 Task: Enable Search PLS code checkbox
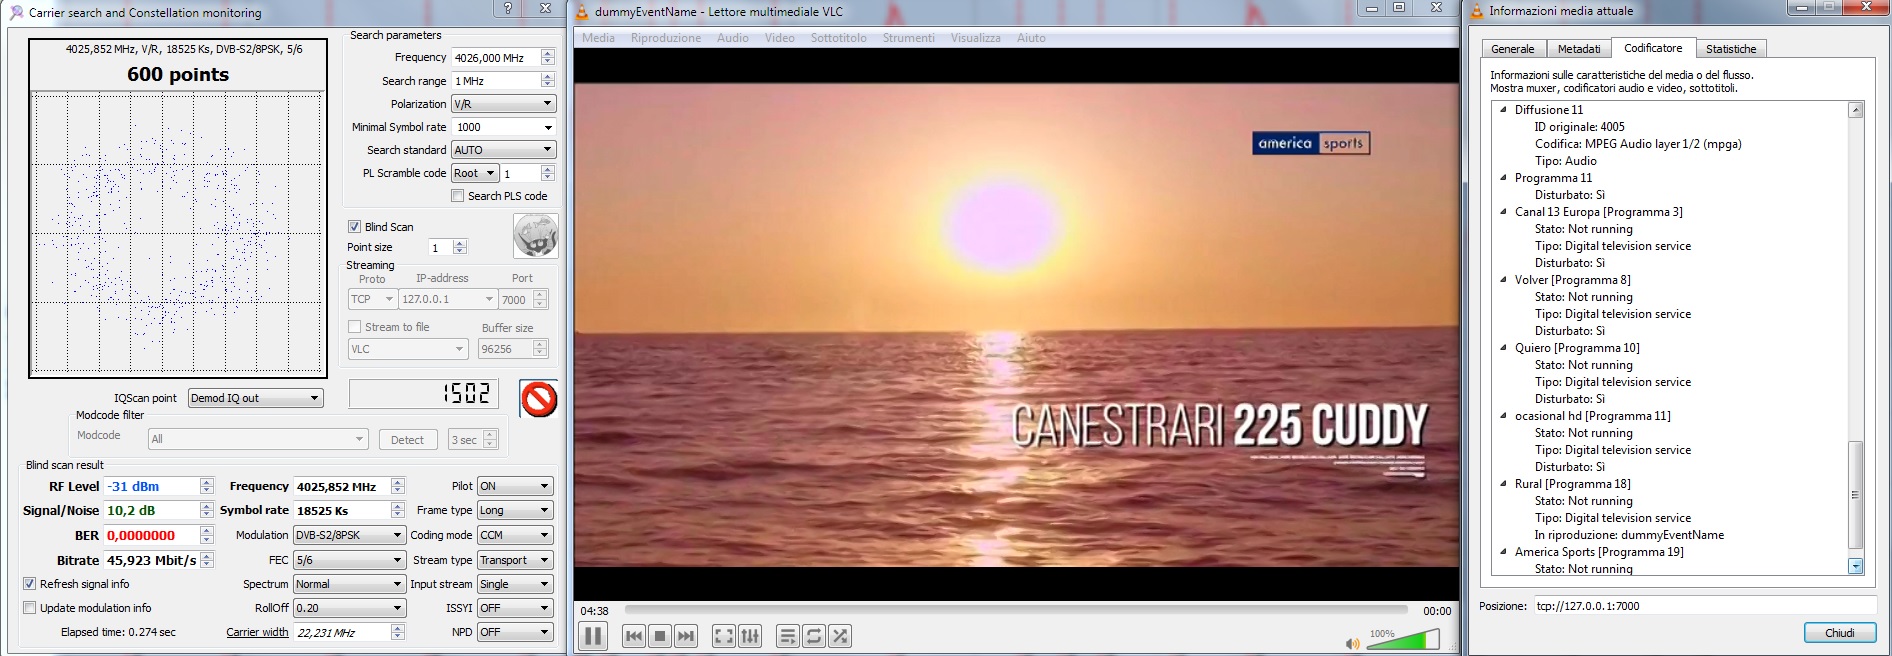457,196
